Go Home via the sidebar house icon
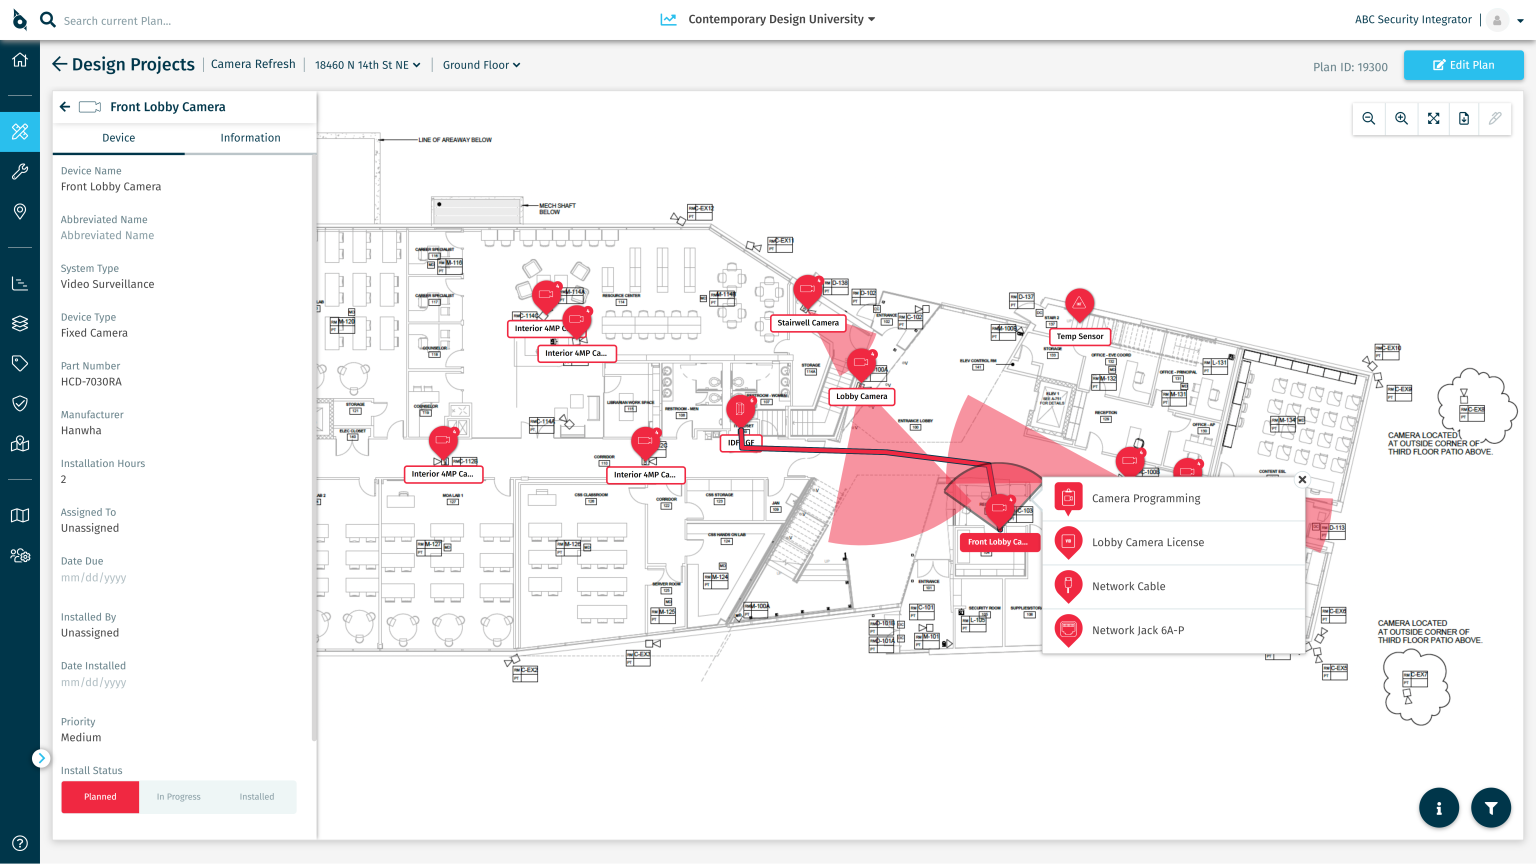The height and width of the screenshot is (864, 1536). (x=19, y=60)
